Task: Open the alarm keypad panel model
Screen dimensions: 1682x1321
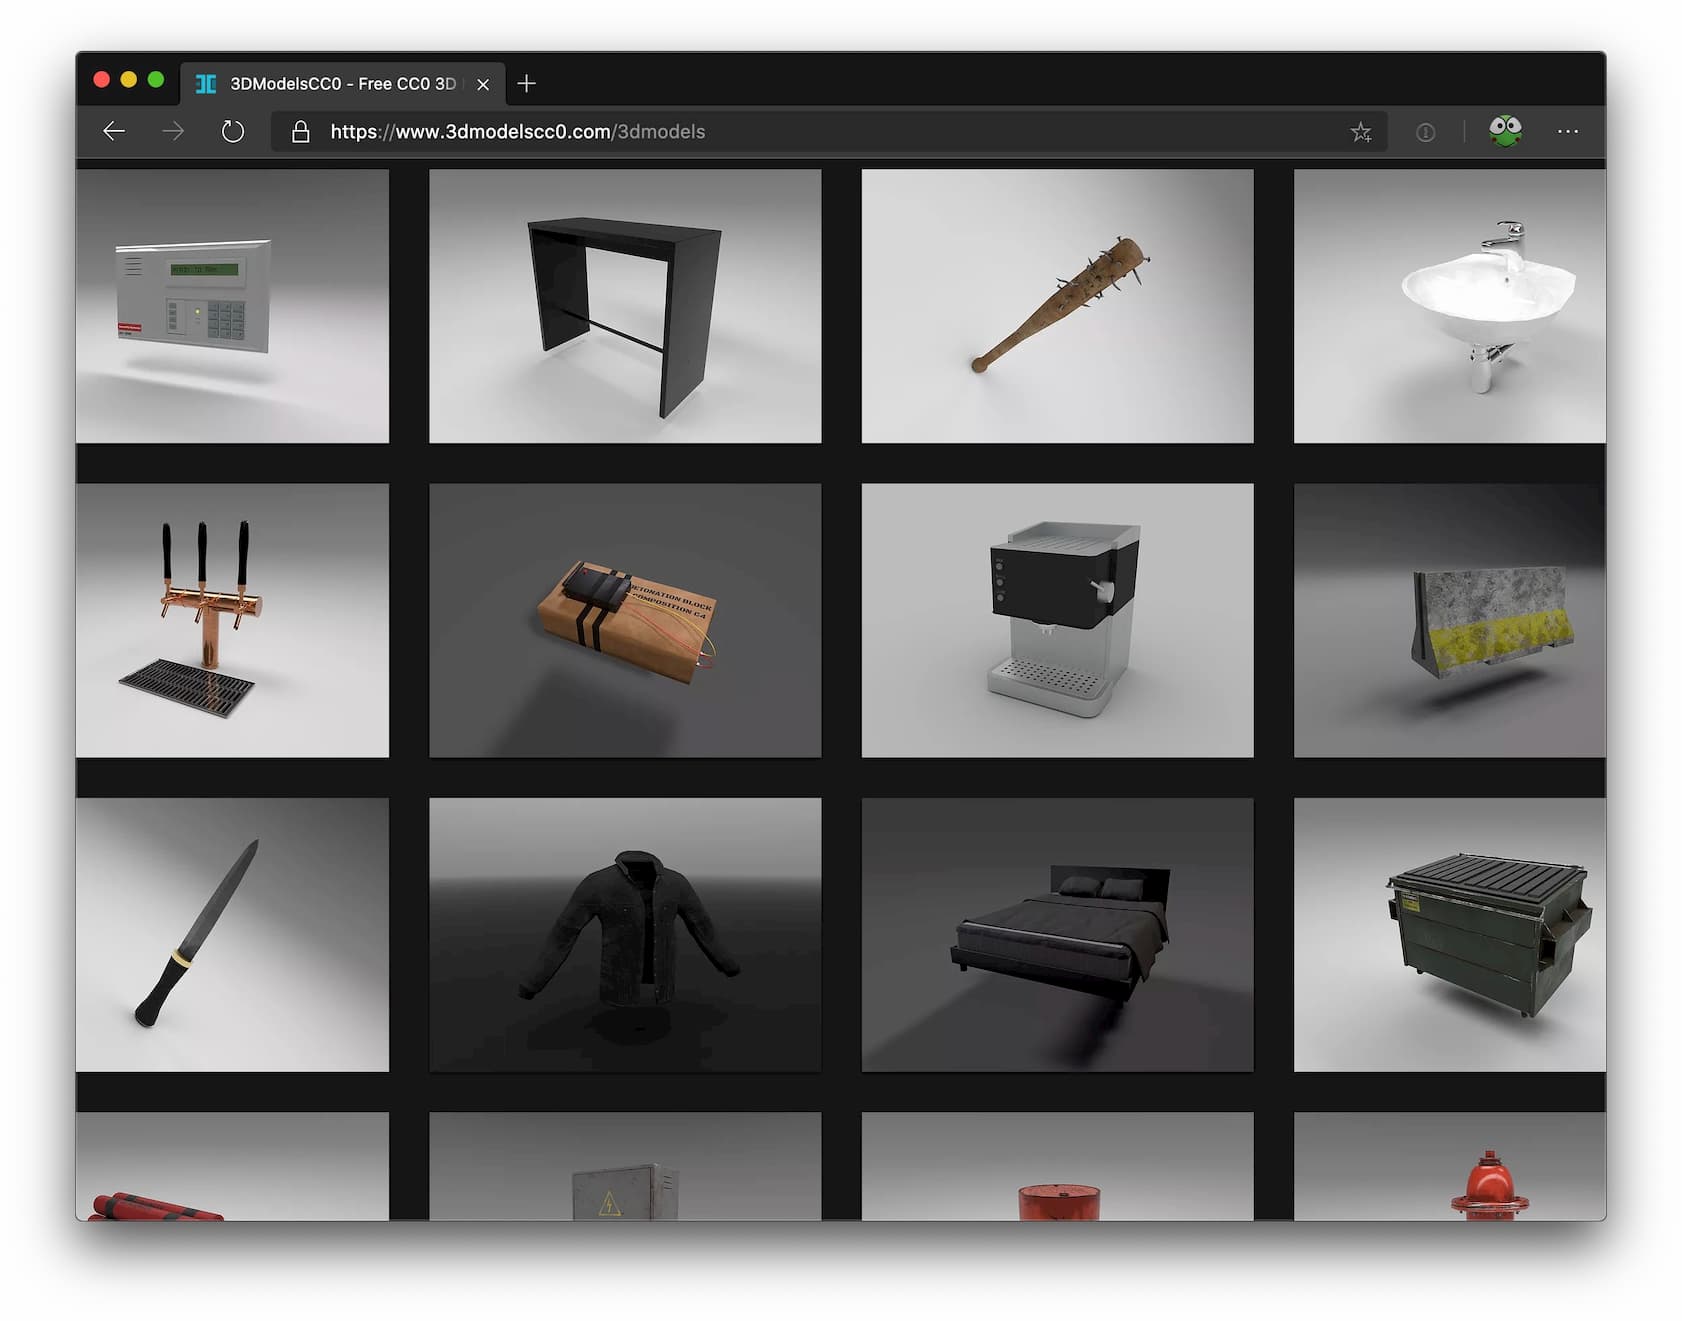Action: pos(232,306)
